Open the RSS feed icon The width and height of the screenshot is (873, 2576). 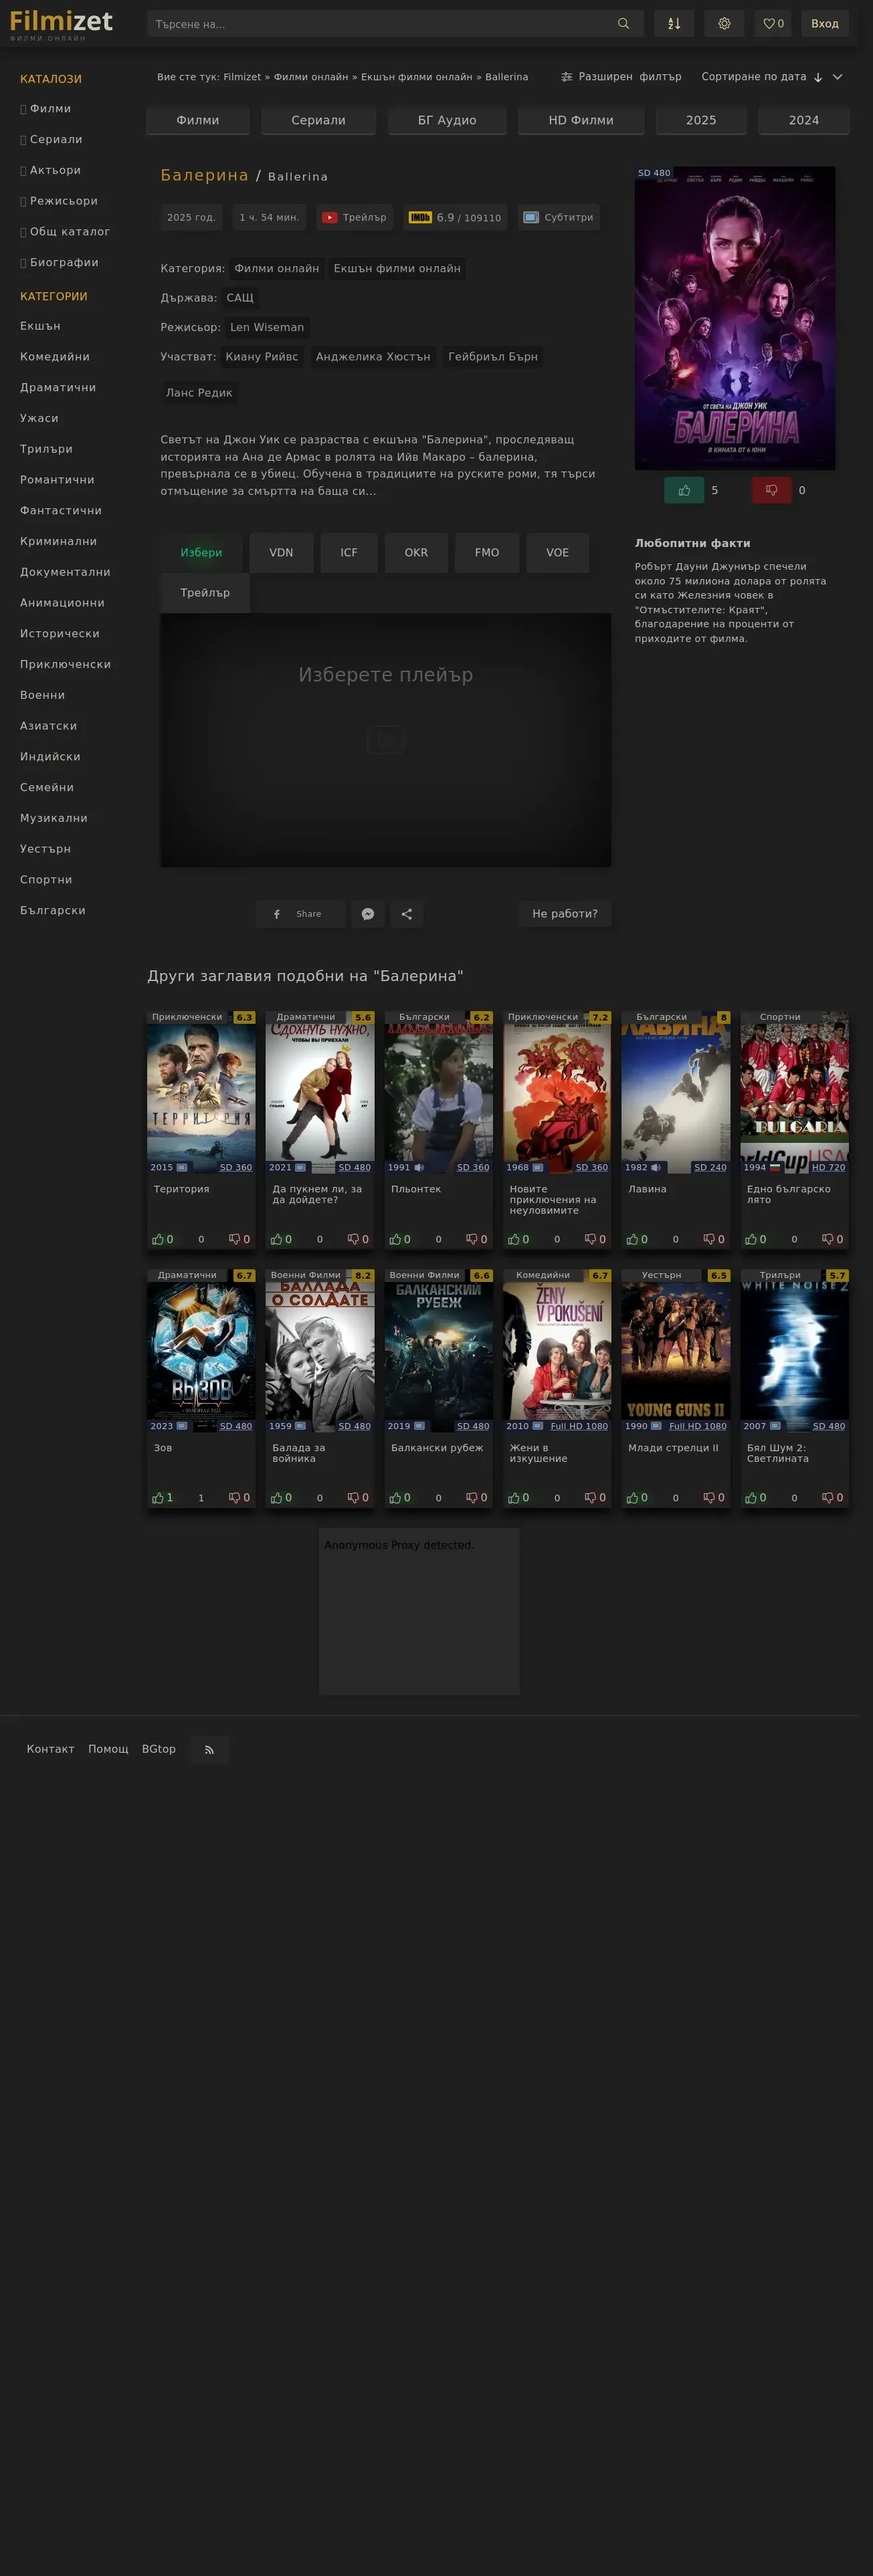[209, 1750]
